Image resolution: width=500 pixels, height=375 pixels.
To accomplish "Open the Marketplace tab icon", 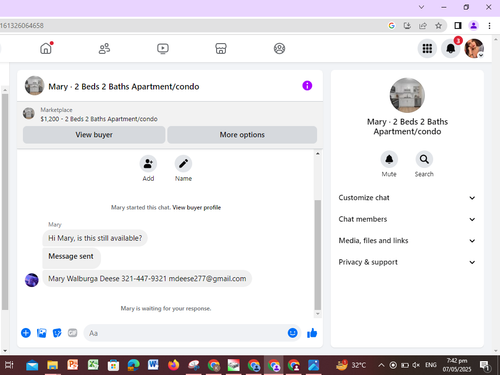I will click(221, 49).
